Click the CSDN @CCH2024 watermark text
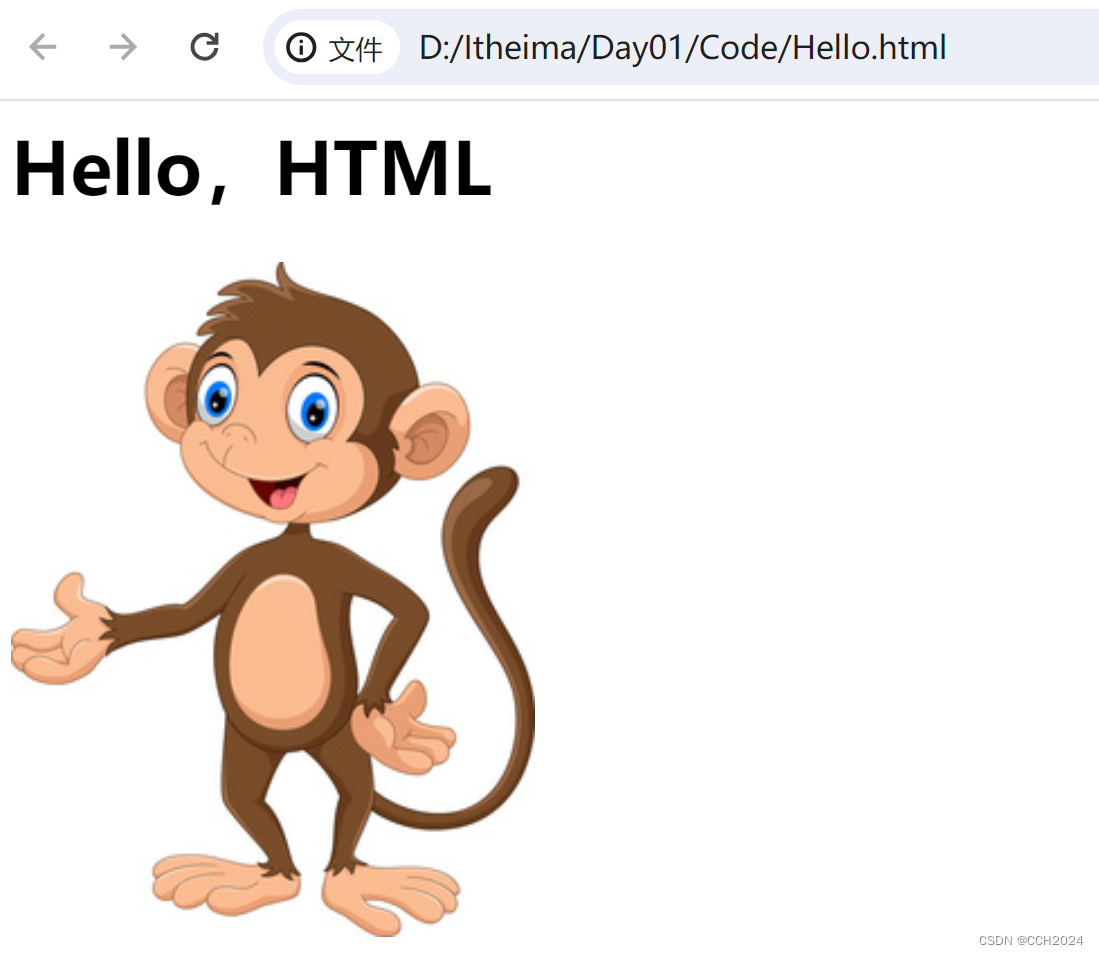1099x955 pixels. (x=1030, y=940)
